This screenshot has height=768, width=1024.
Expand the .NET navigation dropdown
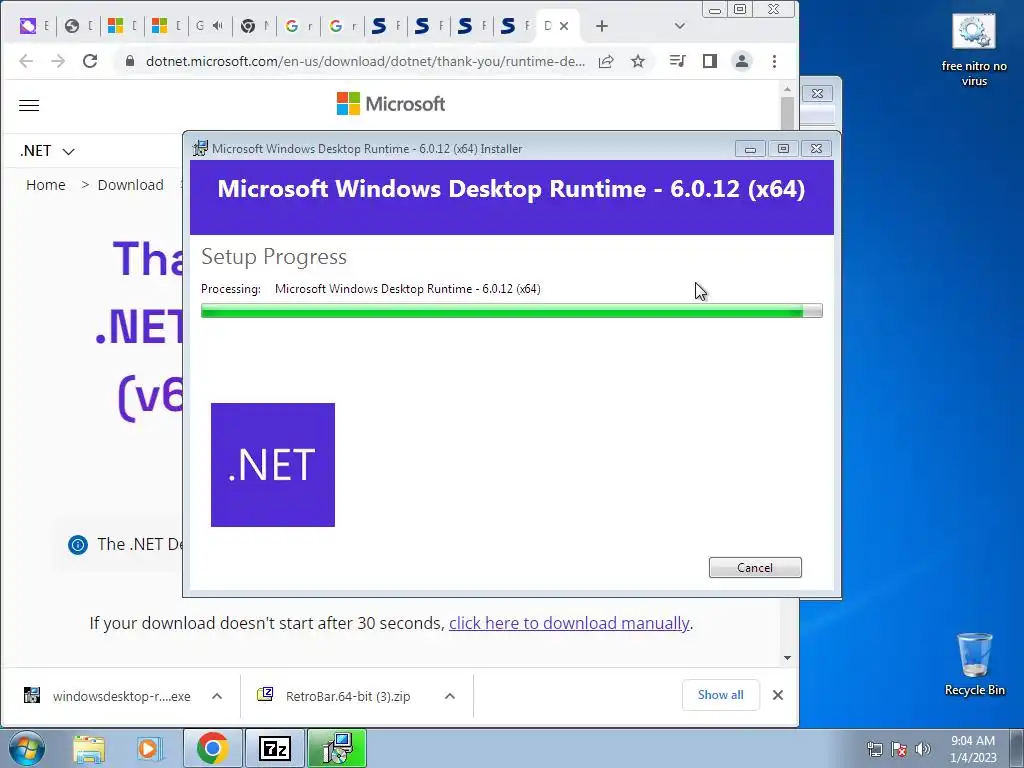tap(47, 151)
